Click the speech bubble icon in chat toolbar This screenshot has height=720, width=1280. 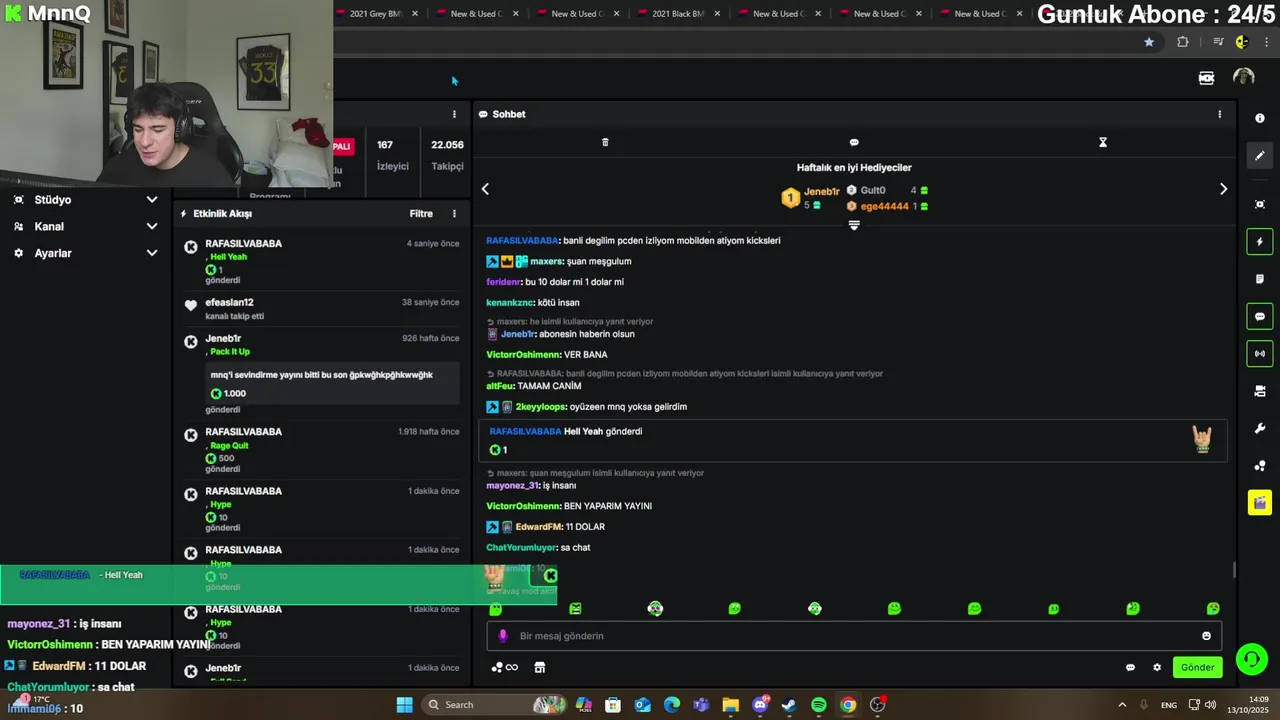click(854, 142)
